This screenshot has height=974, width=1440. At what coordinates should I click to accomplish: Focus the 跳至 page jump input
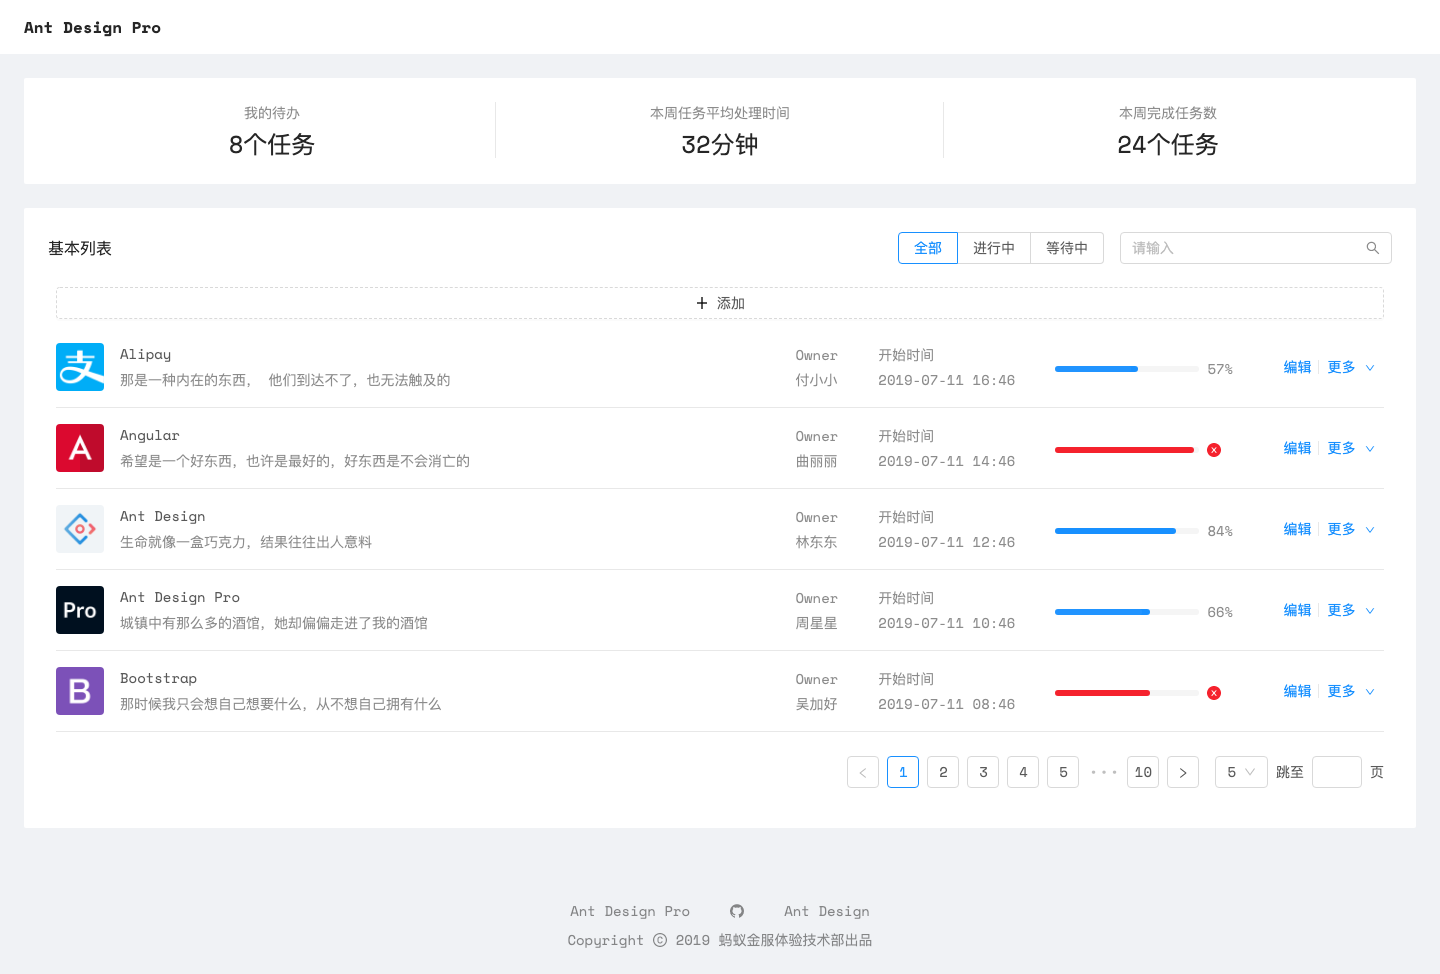1337,772
